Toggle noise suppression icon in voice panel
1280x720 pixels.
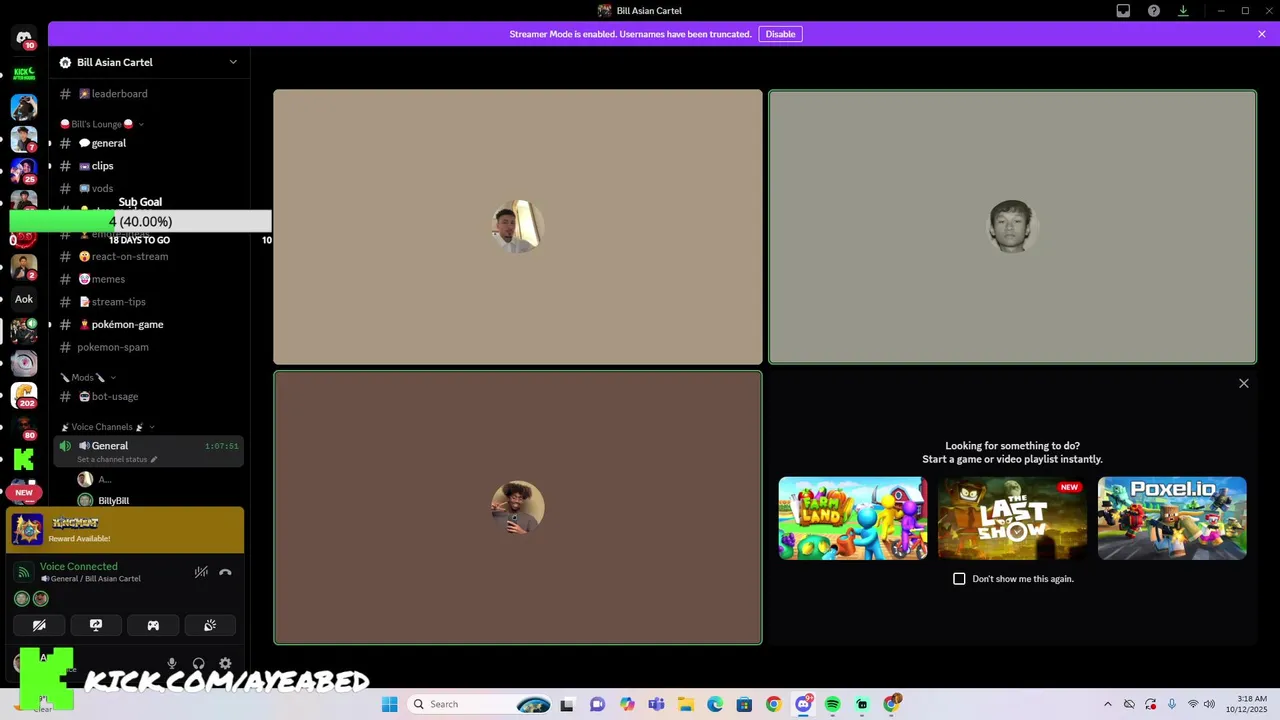[x=201, y=572]
